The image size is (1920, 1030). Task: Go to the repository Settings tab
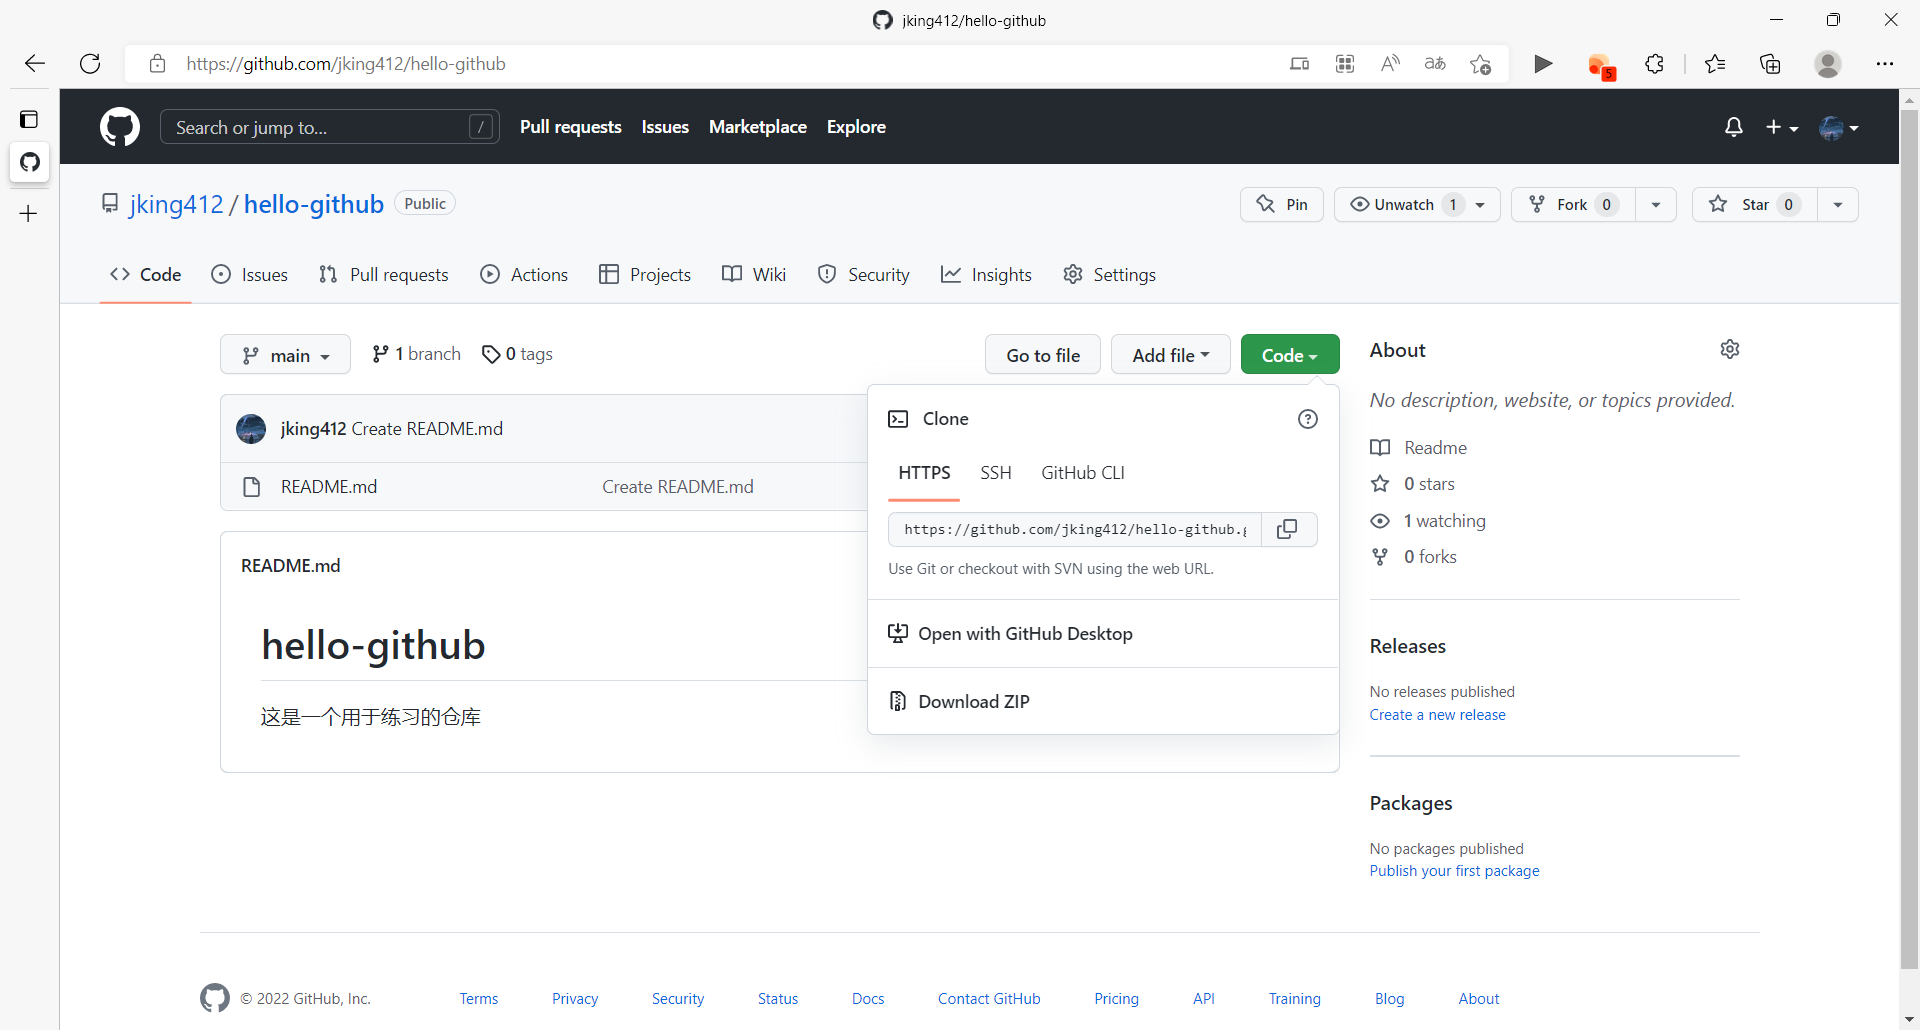tap(1109, 275)
